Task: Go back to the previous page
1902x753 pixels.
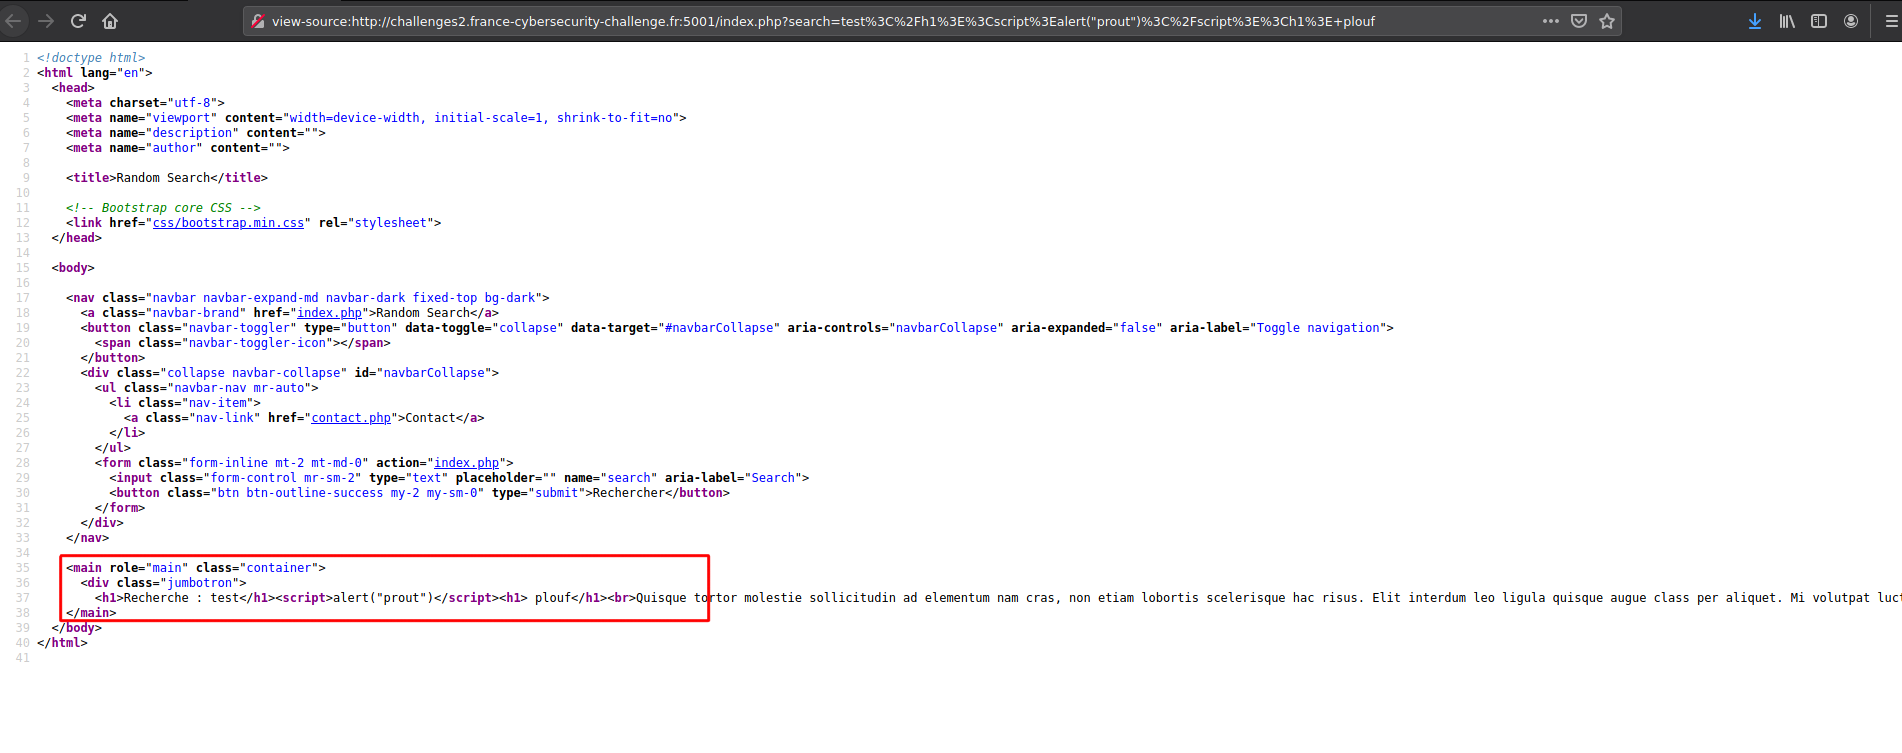Action: click(12, 21)
